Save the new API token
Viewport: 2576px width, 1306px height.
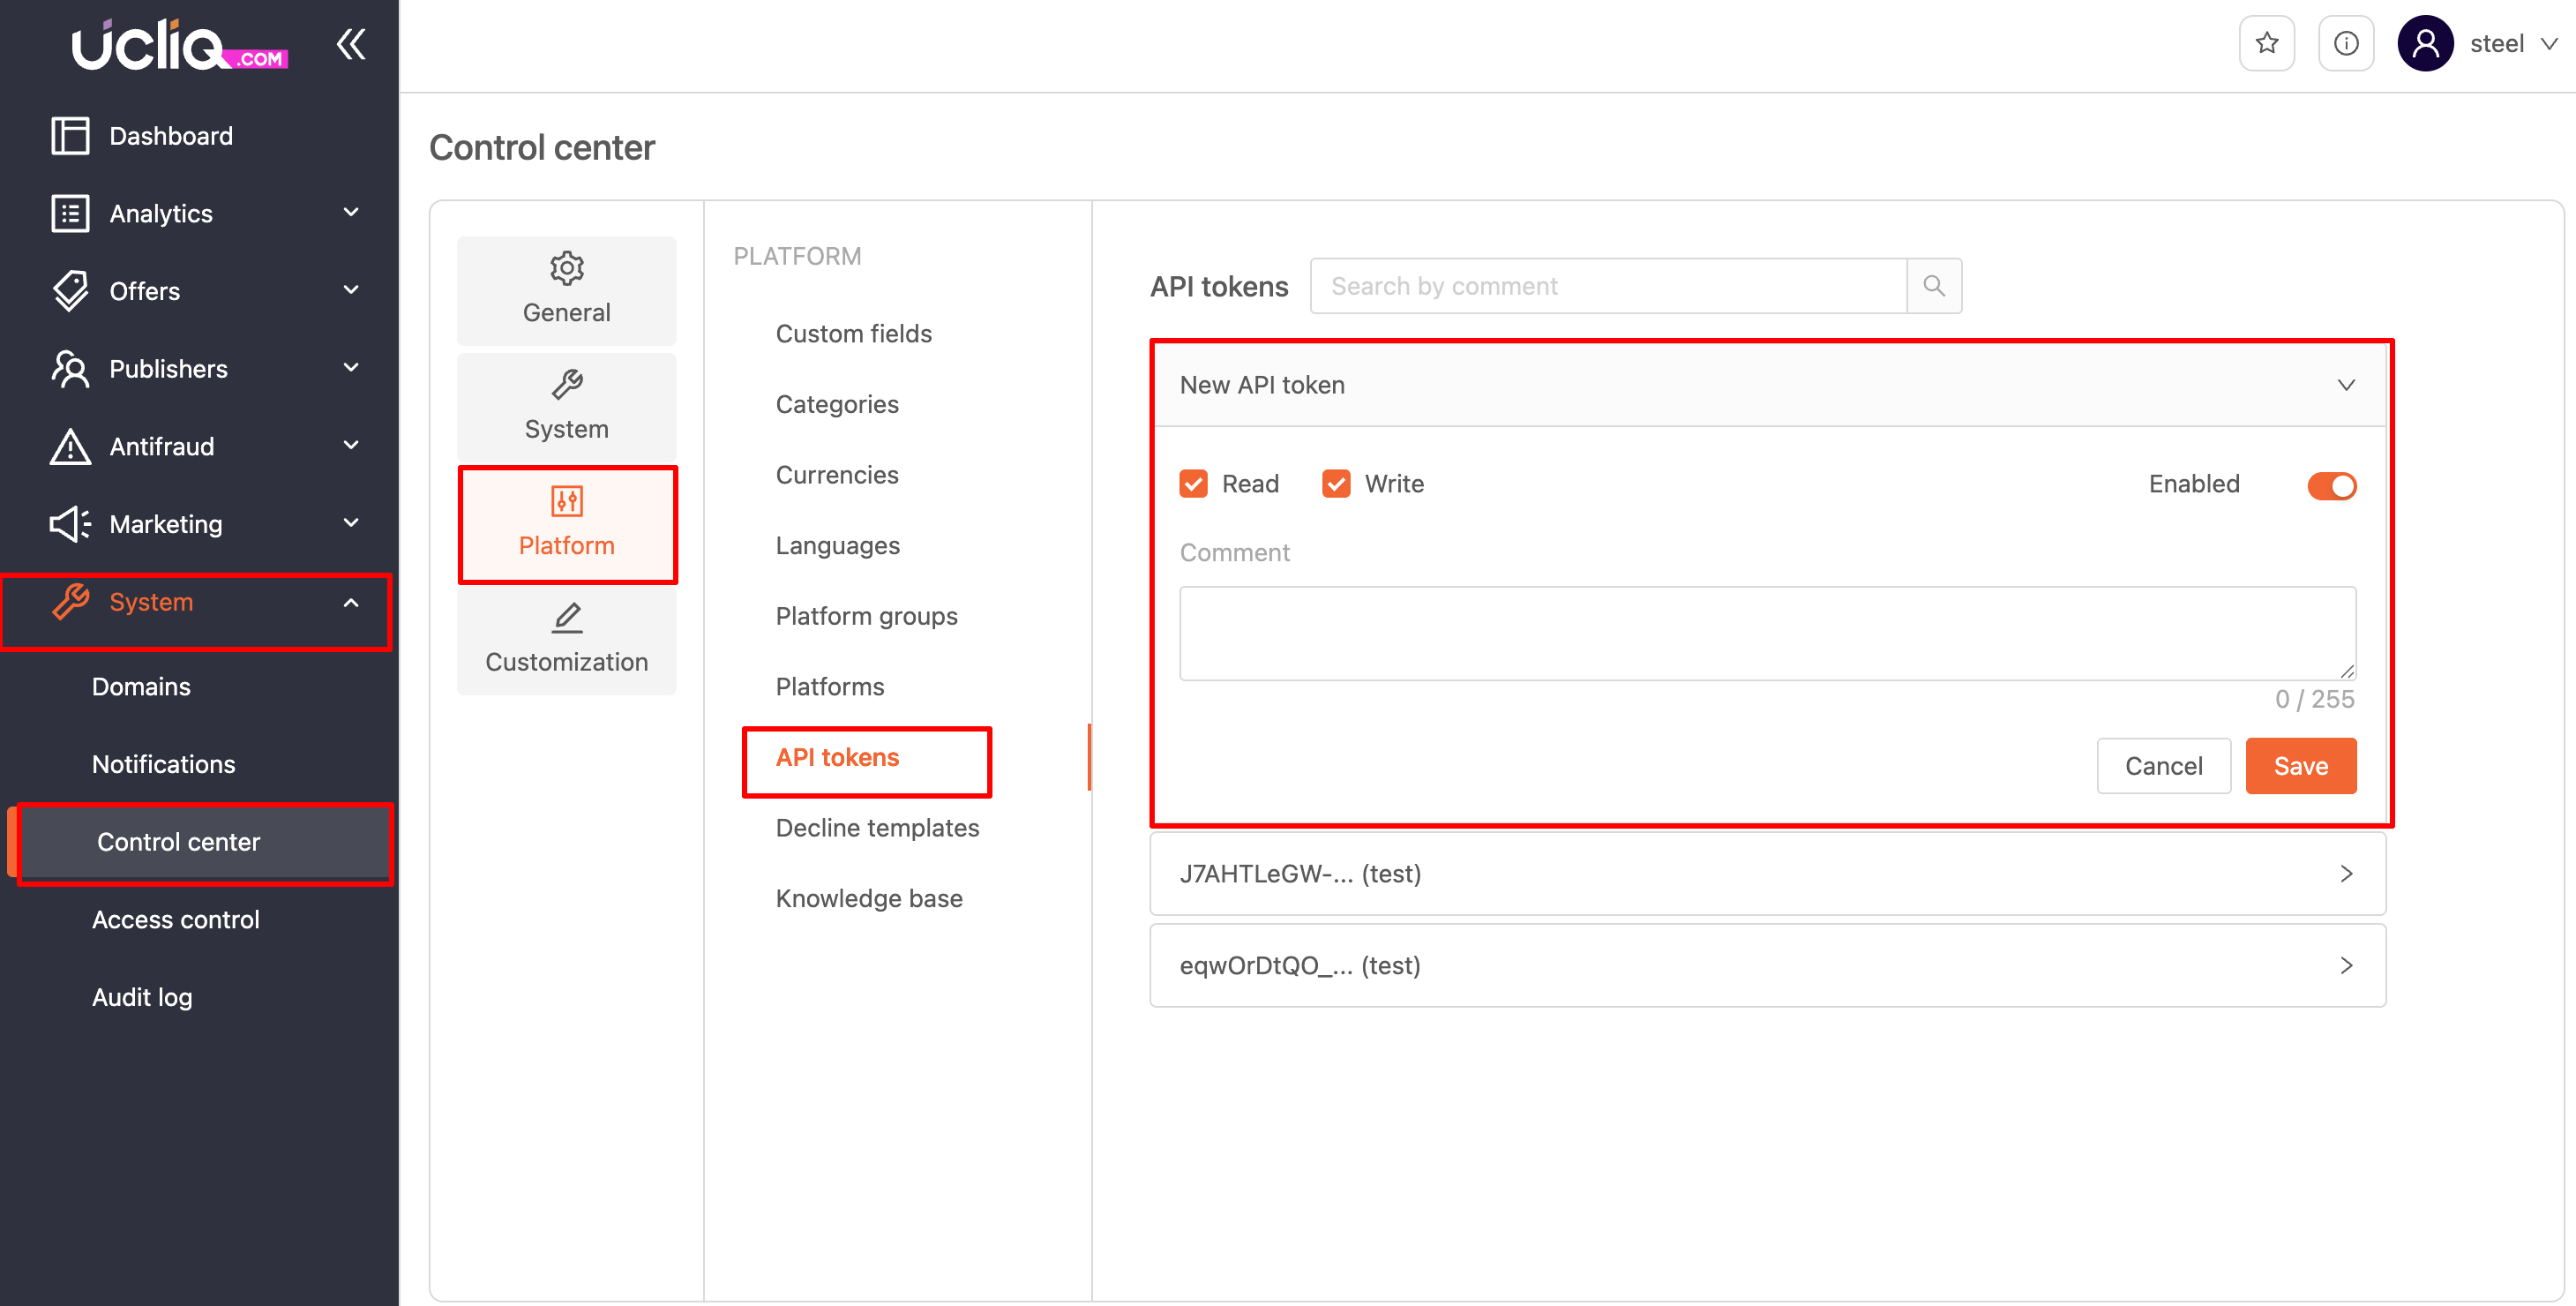2300,766
